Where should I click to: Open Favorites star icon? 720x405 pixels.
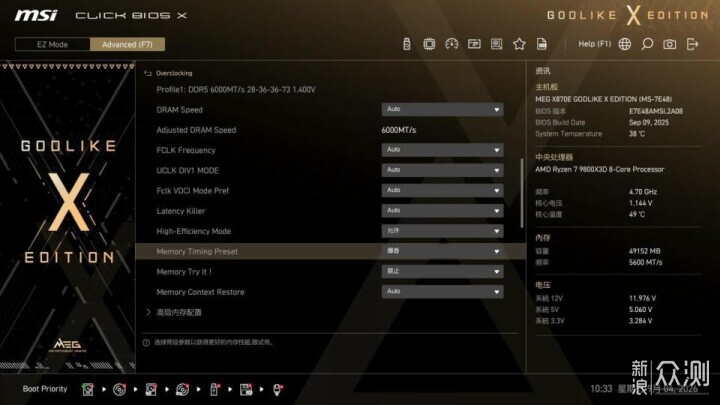(519, 44)
